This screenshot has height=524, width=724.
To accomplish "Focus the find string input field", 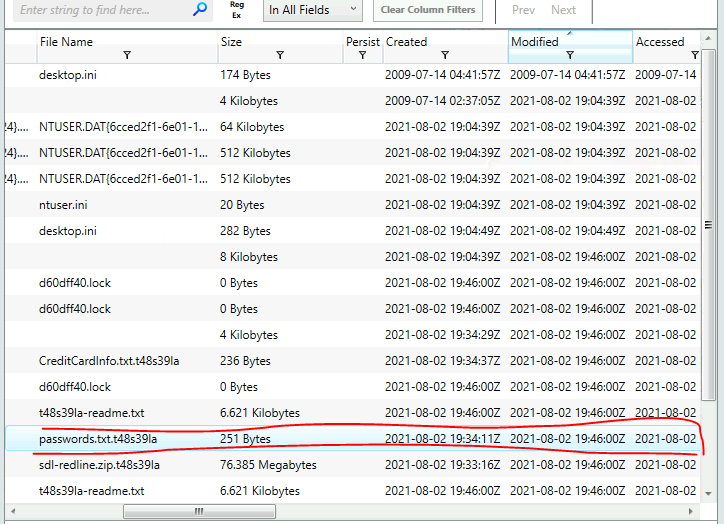I will 104,10.
